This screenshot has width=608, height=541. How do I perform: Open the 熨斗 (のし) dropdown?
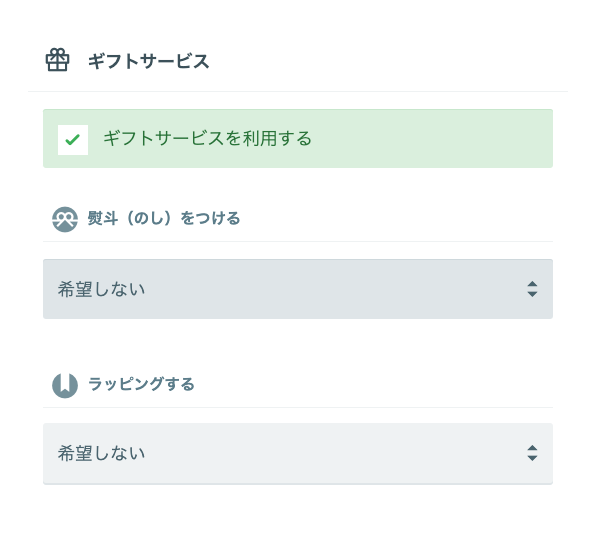tap(298, 289)
